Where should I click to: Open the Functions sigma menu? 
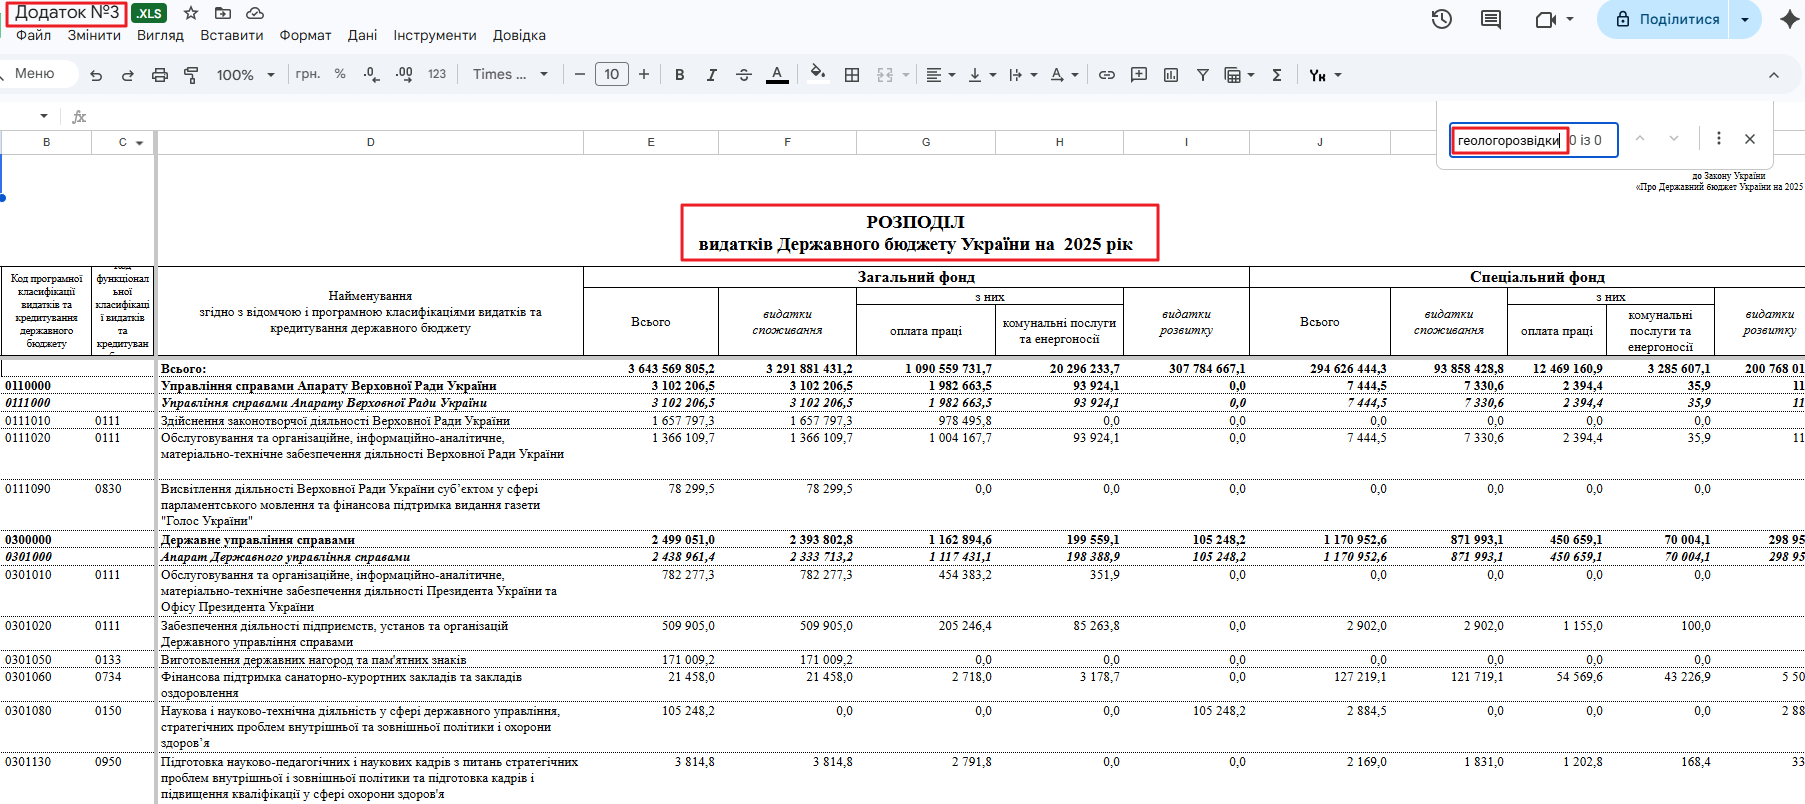[1277, 75]
